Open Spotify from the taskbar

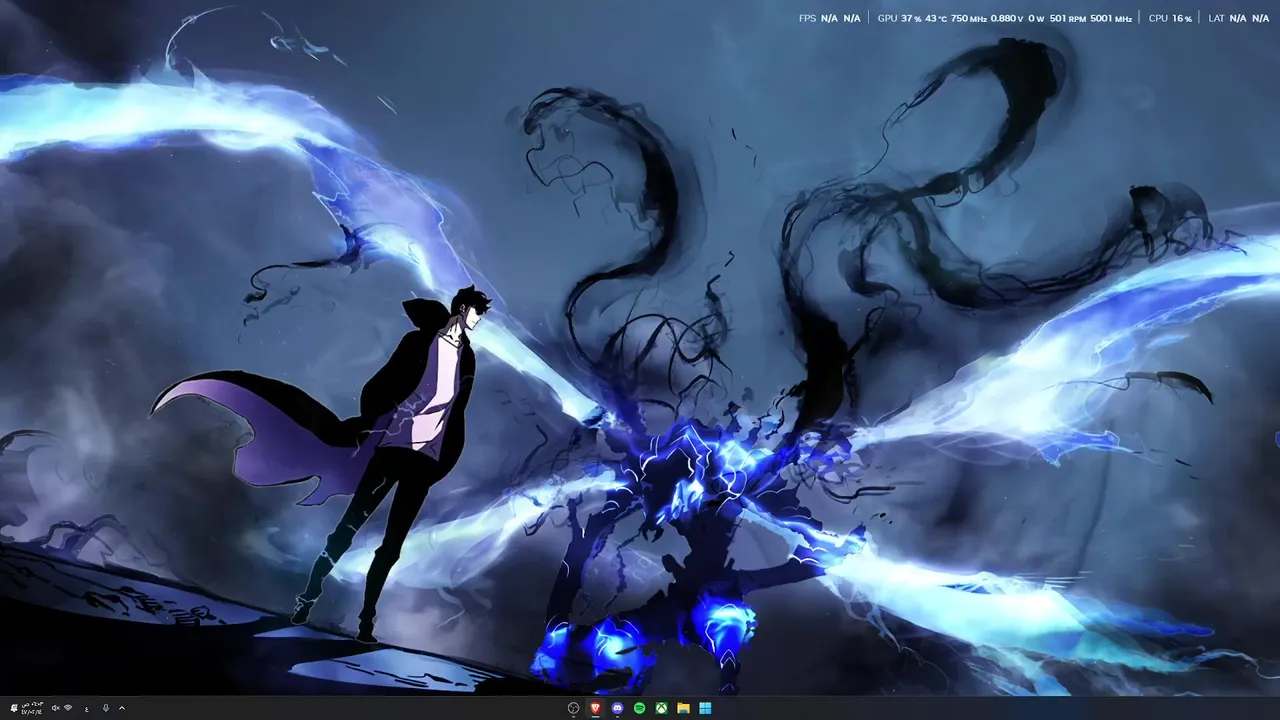pyautogui.click(x=639, y=708)
